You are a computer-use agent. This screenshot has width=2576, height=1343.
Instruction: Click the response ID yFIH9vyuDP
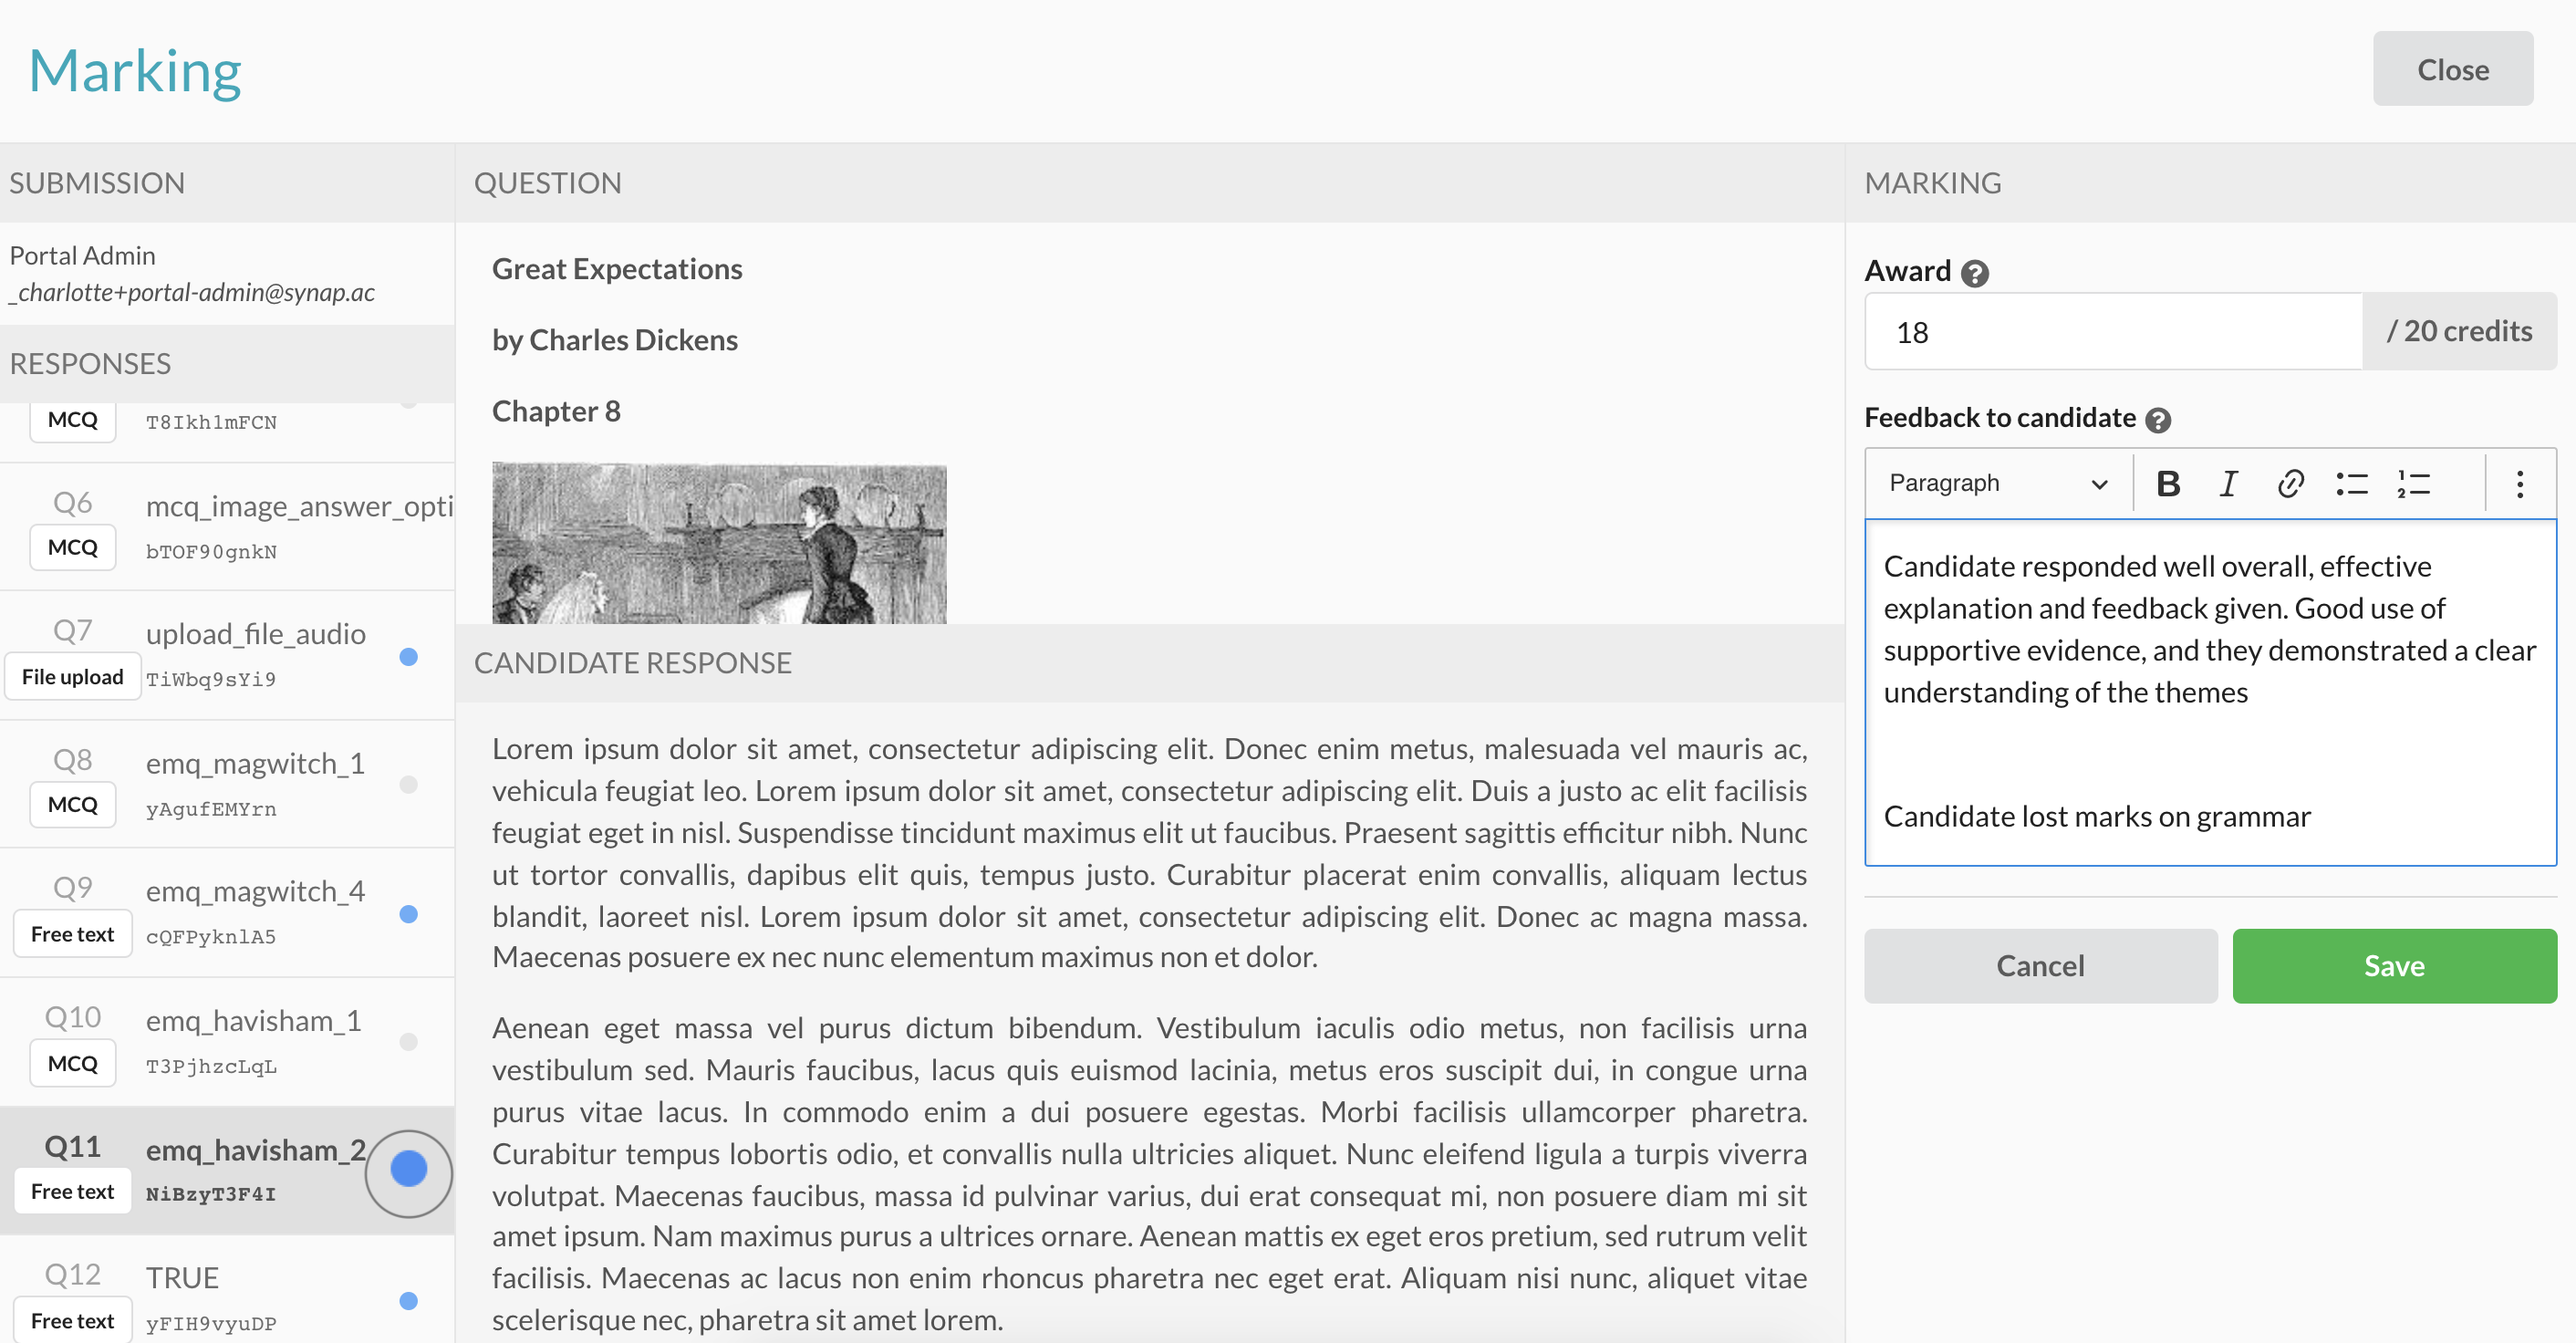pos(211,1324)
